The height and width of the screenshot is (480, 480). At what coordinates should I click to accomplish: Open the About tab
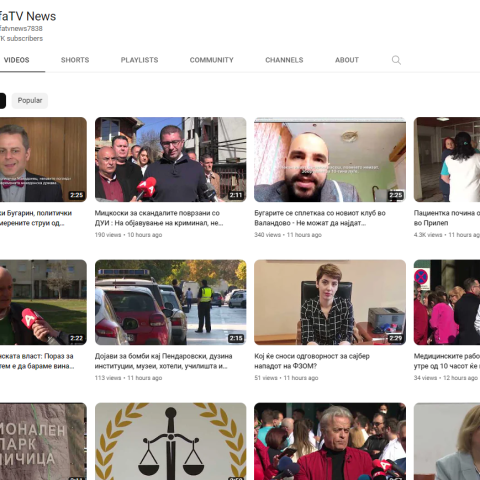click(347, 60)
